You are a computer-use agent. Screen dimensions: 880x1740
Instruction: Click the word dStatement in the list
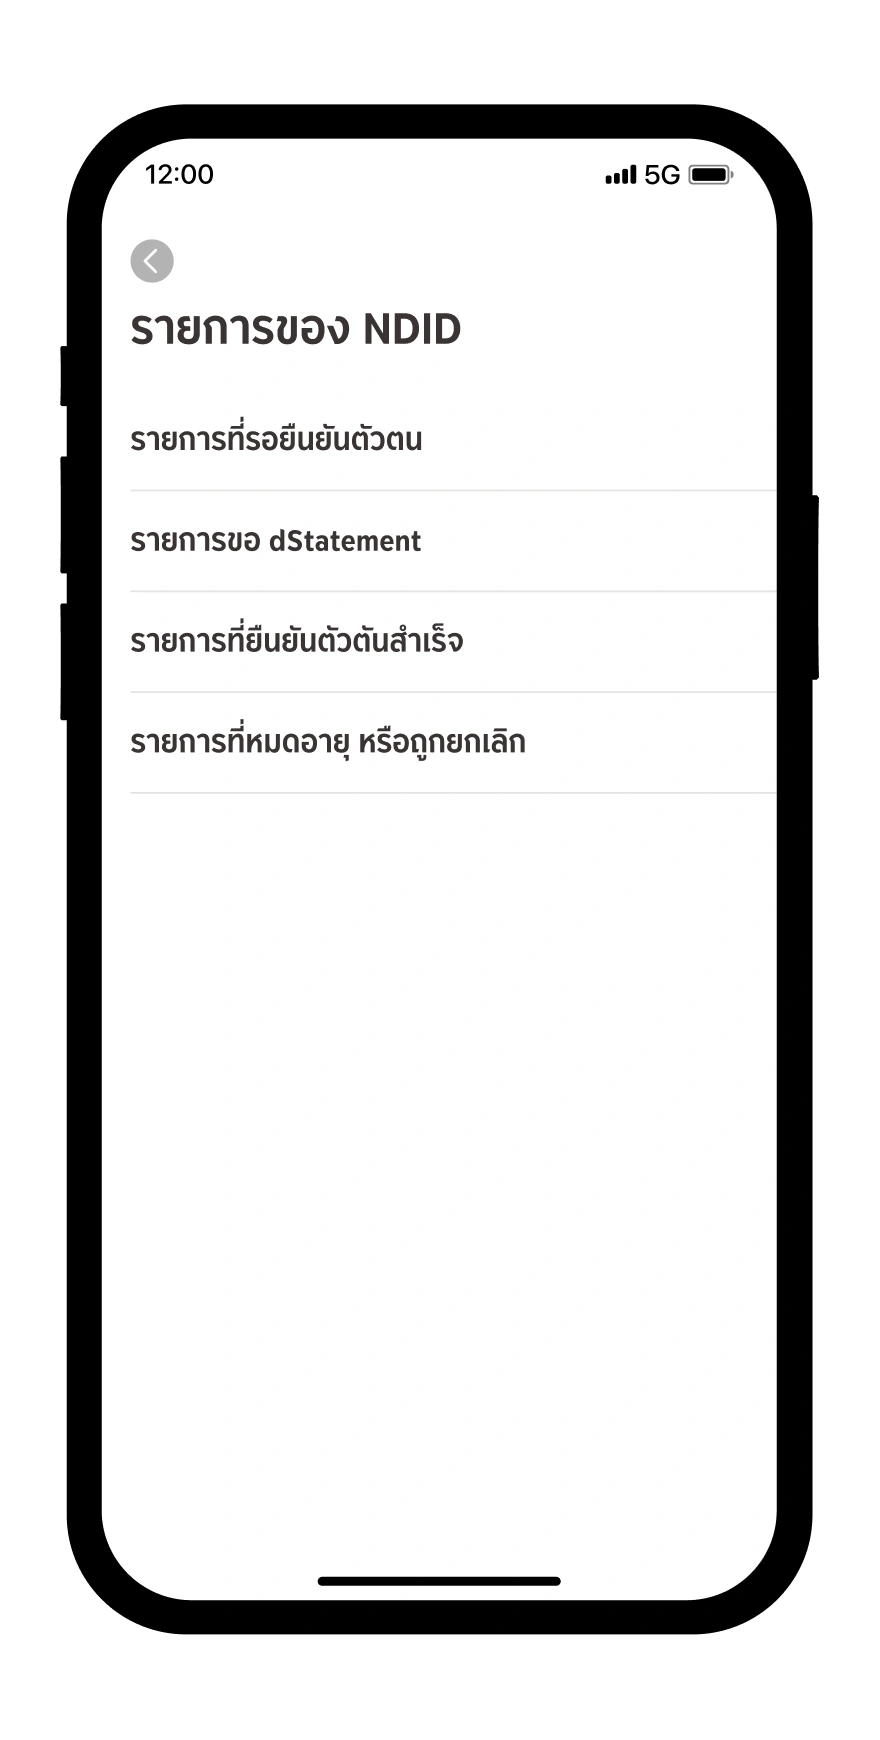pyautogui.click(x=345, y=541)
